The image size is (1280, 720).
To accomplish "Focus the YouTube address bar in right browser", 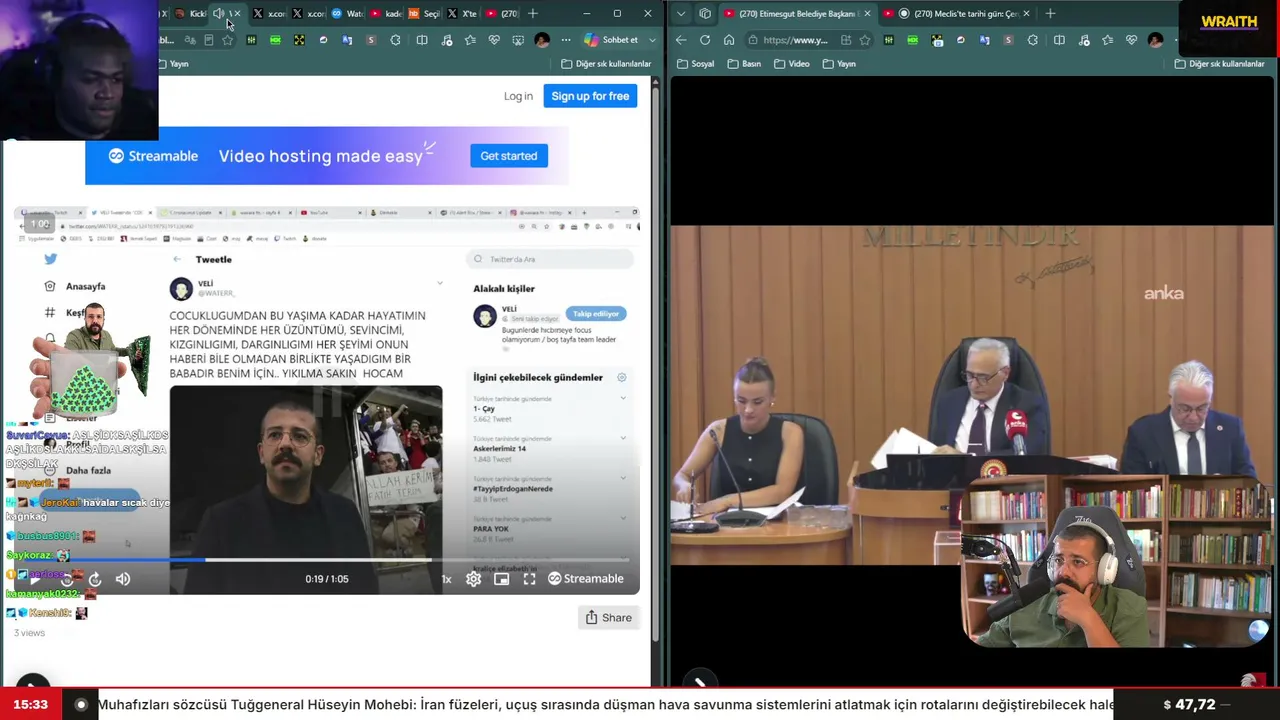I will coord(795,40).
